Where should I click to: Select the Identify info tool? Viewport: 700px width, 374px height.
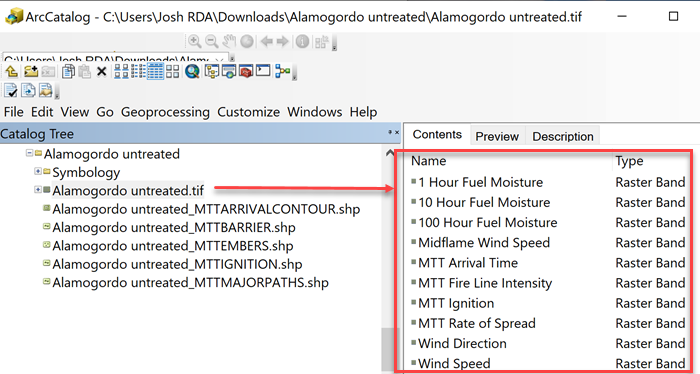pos(302,42)
